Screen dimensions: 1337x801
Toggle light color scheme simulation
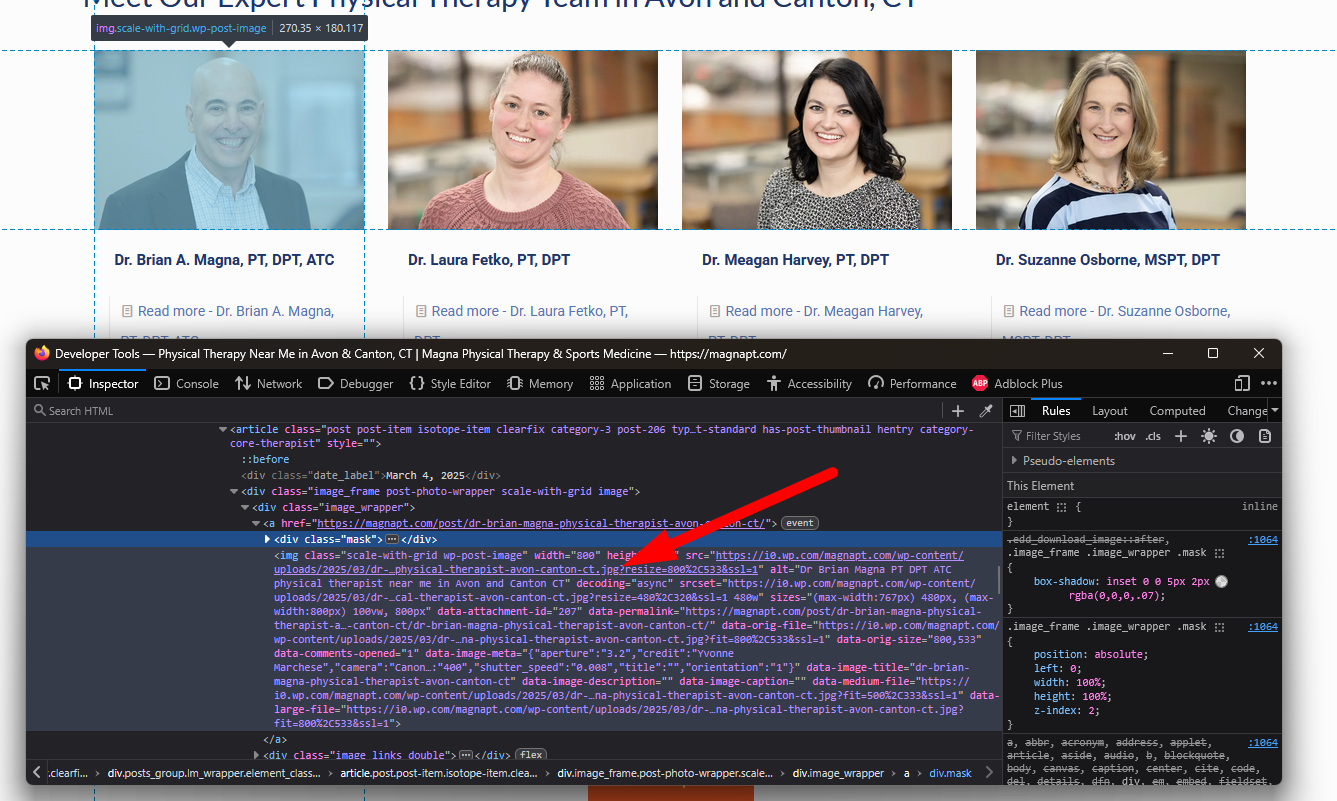1209,436
